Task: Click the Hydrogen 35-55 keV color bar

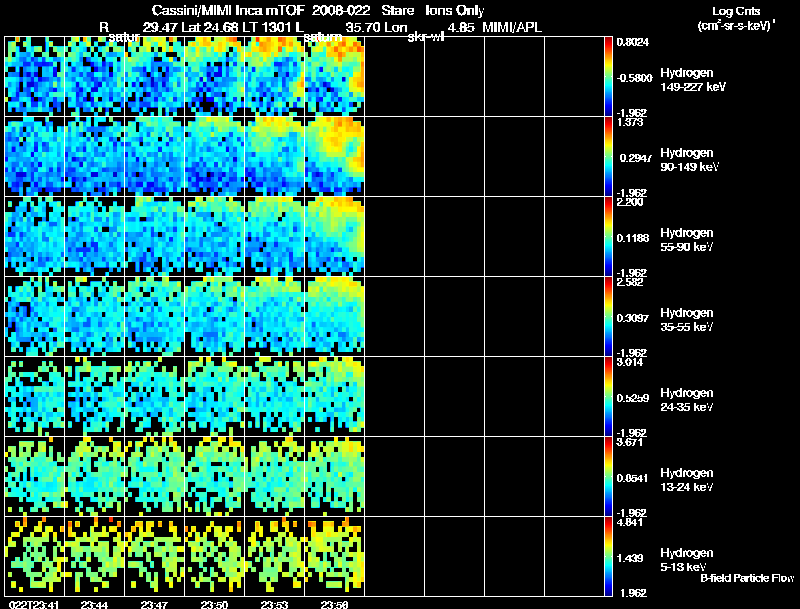Action: click(x=608, y=317)
